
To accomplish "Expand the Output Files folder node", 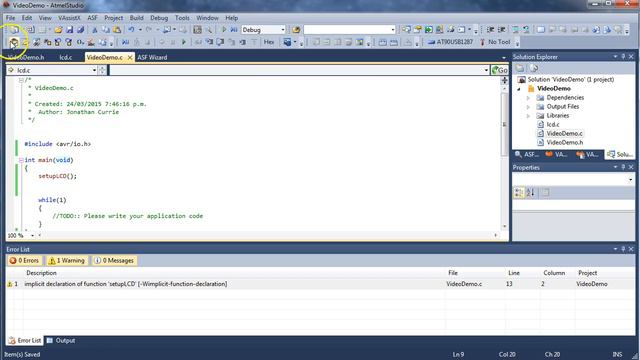I will (528, 107).
